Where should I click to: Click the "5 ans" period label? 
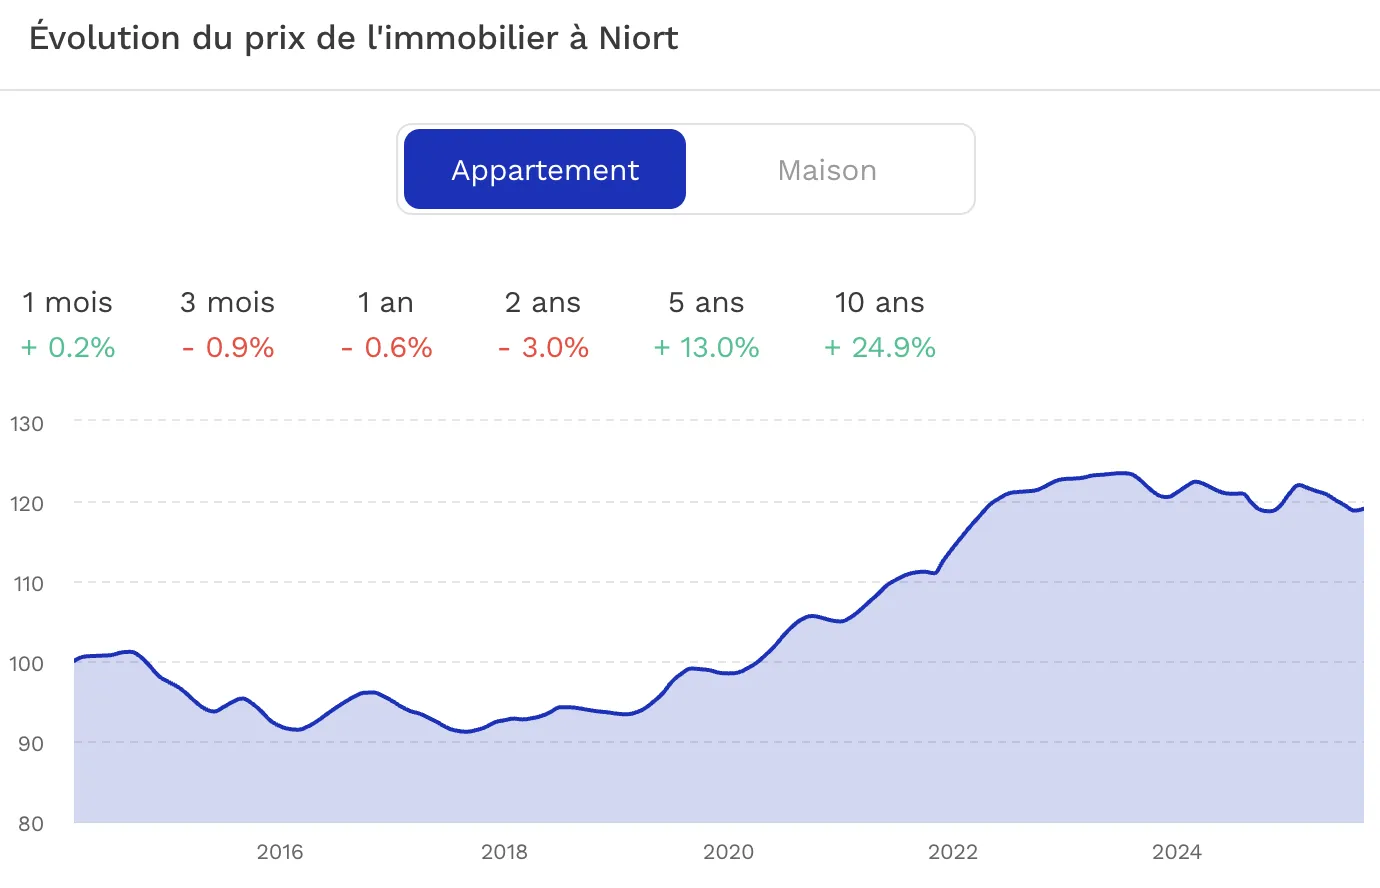pos(706,302)
